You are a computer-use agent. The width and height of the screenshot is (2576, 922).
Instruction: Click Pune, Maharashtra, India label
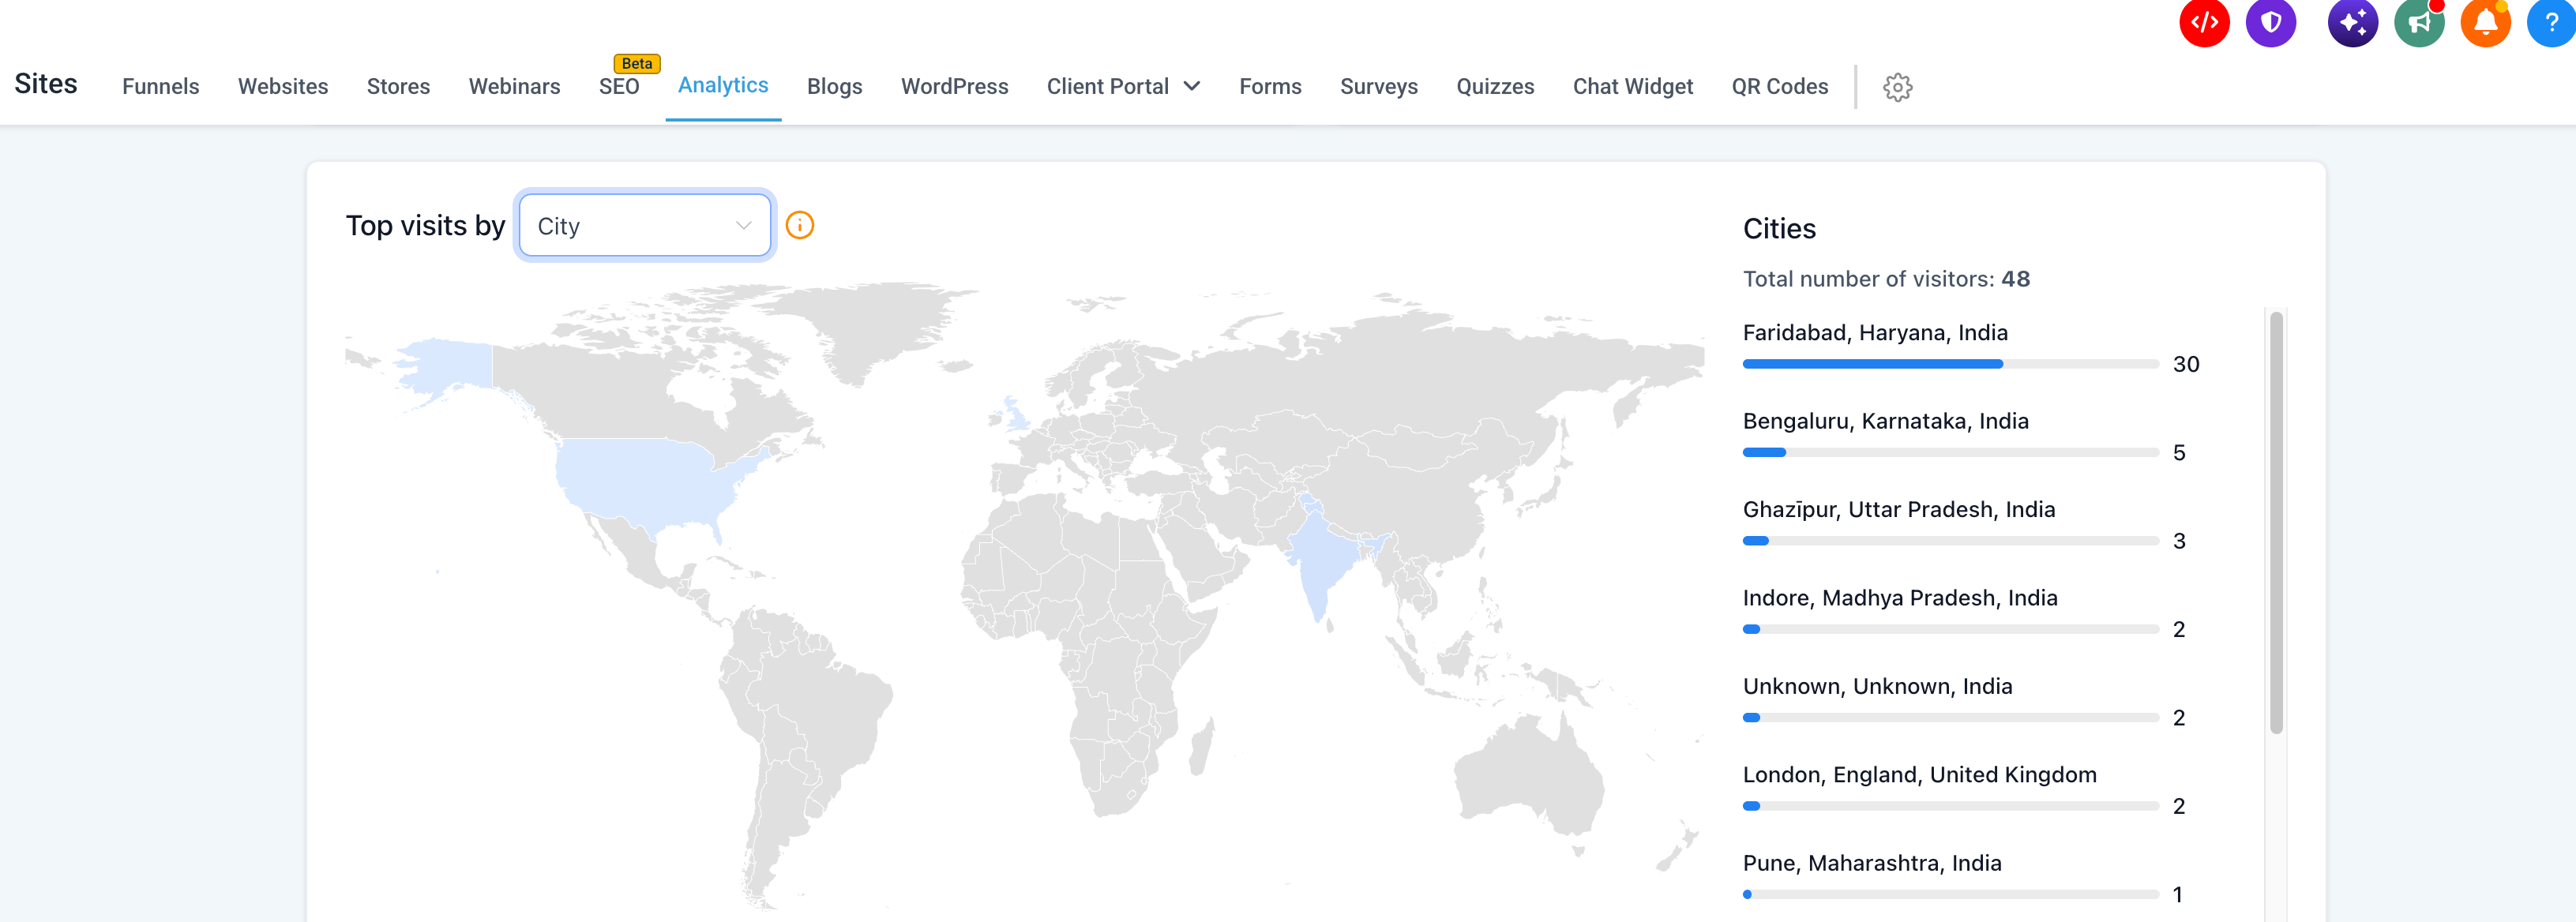1872,863
